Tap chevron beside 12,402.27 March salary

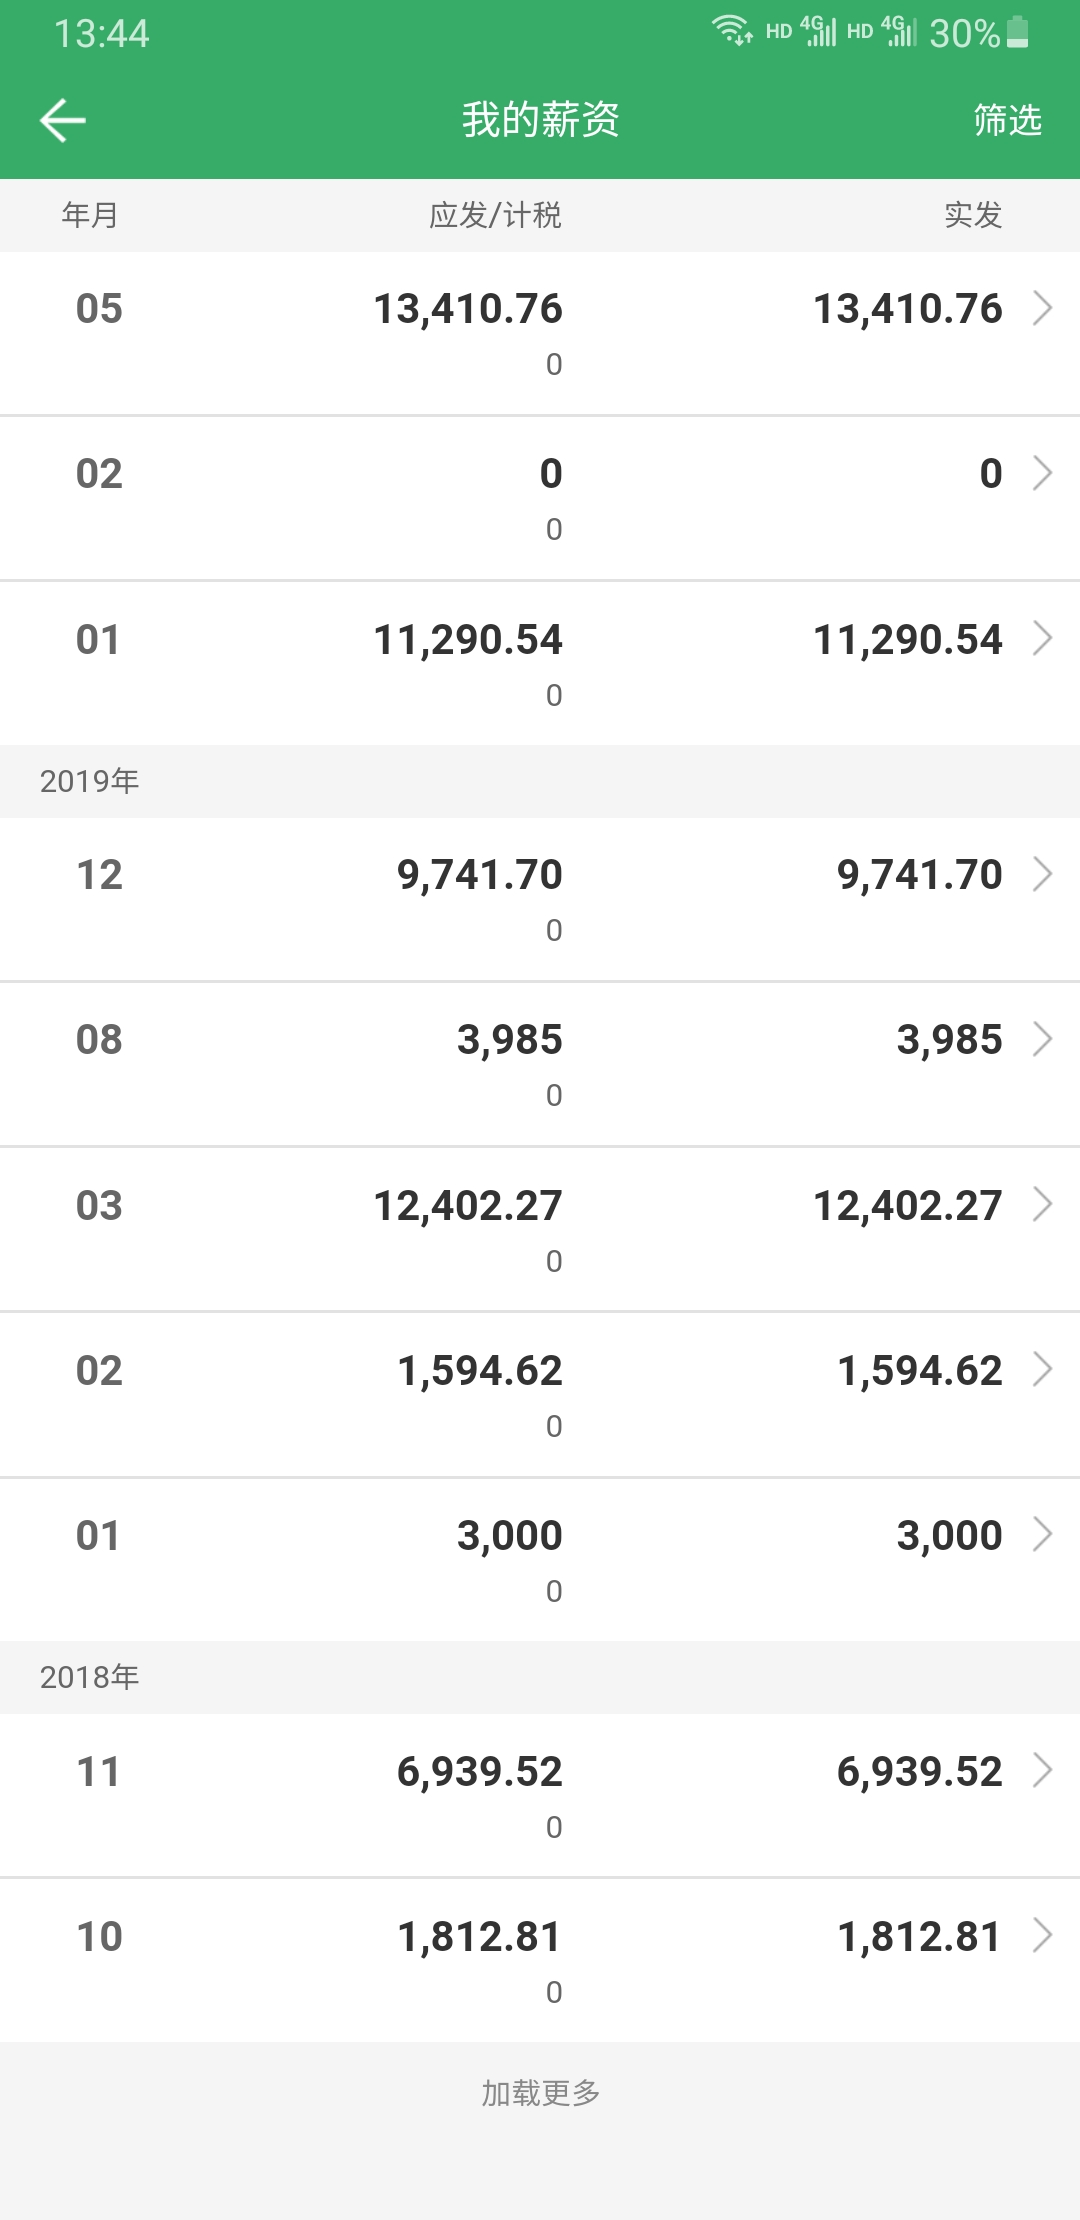click(1042, 1204)
